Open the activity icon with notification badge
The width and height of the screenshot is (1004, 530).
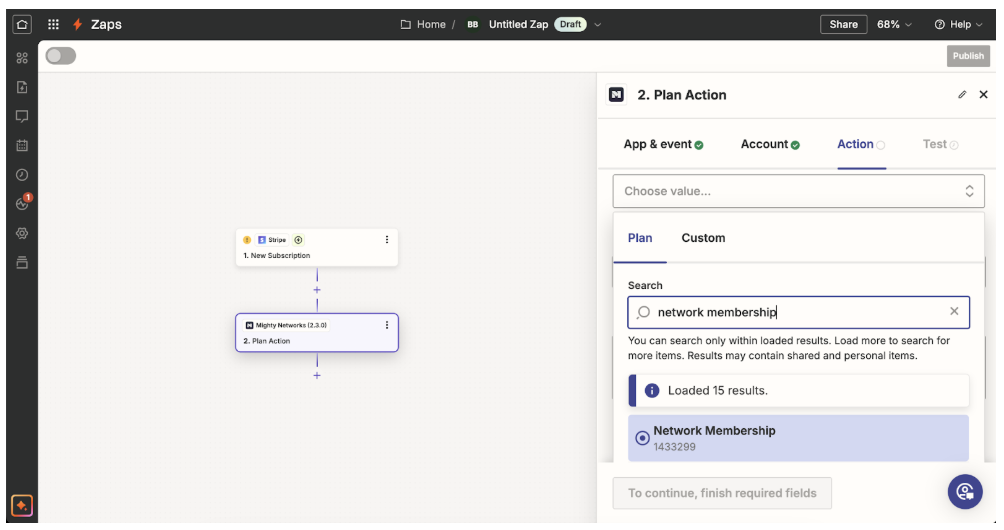[x=23, y=203]
